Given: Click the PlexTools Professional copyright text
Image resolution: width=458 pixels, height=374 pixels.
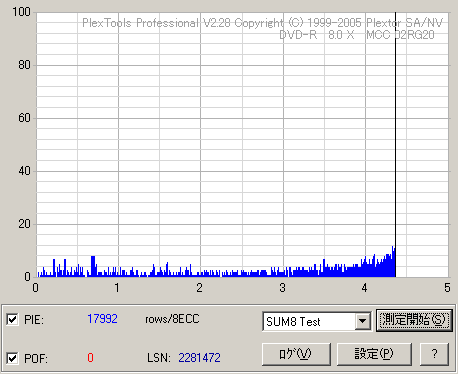Looking at the screenshot, I should [262, 23].
